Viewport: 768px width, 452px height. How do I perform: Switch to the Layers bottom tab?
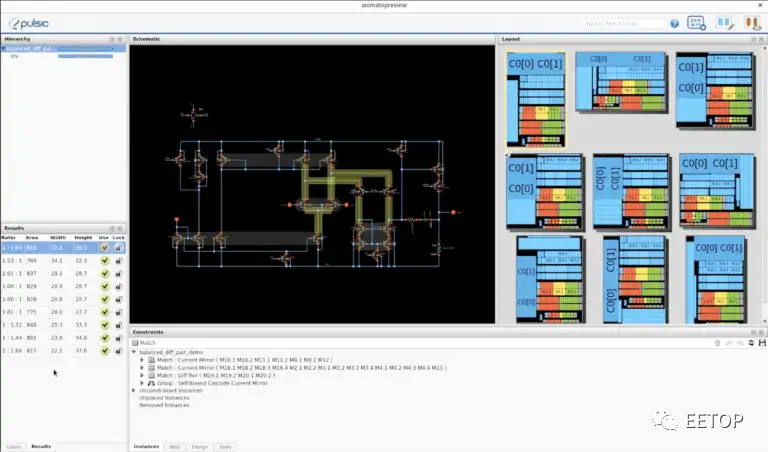[14, 447]
